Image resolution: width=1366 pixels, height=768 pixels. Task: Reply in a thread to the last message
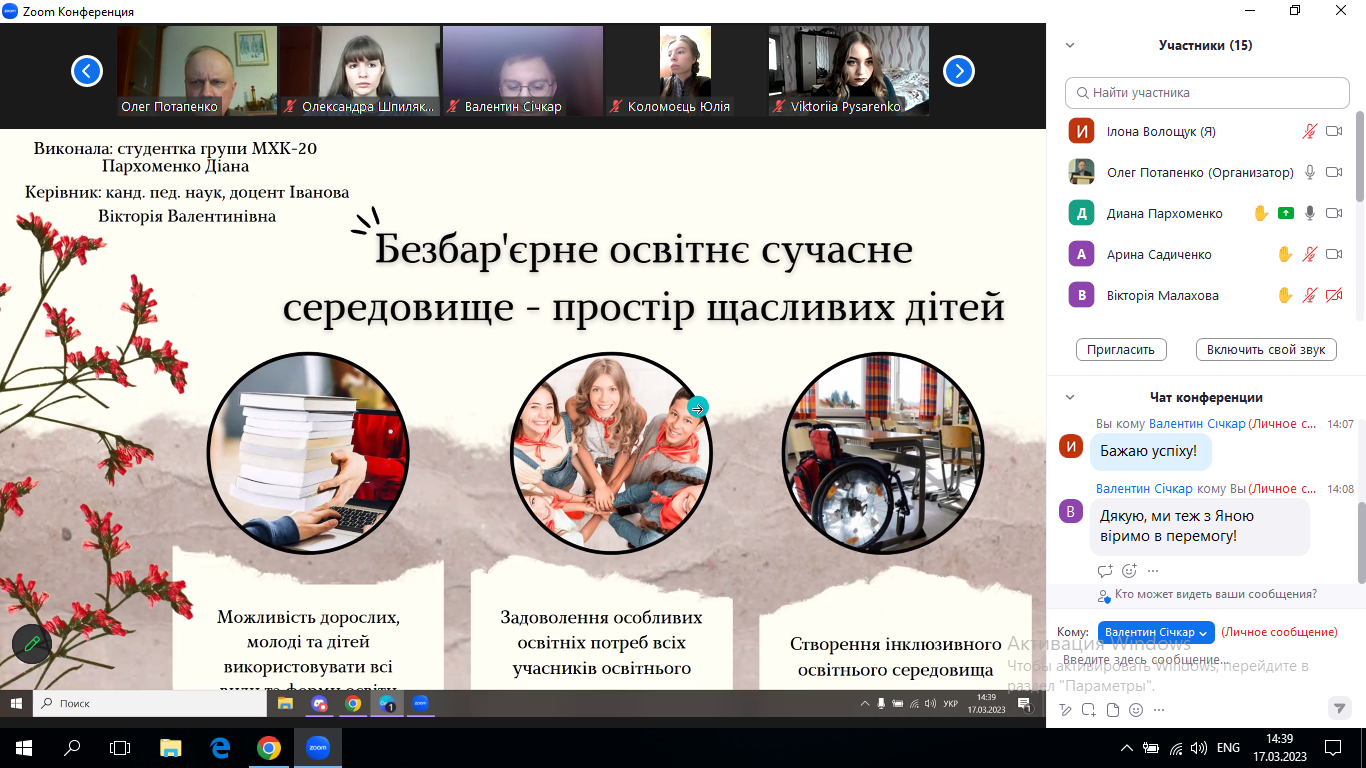pyautogui.click(x=1105, y=571)
